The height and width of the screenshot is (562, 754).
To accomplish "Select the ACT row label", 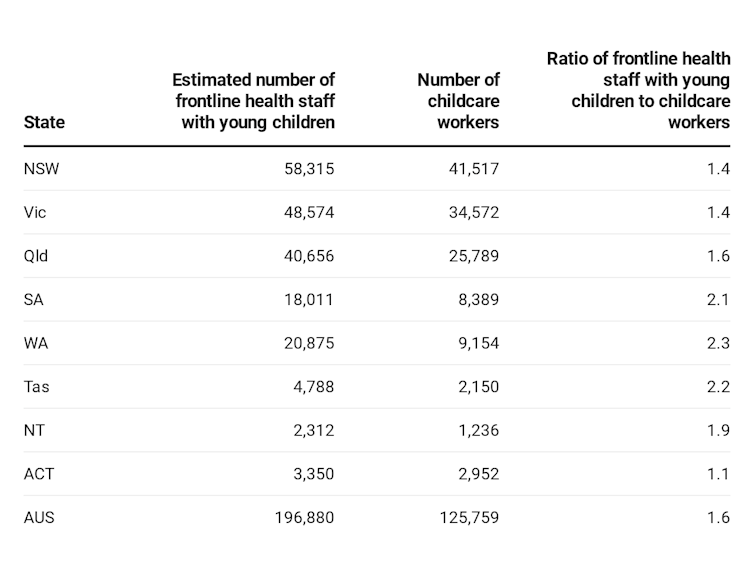I will tap(39, 474).
